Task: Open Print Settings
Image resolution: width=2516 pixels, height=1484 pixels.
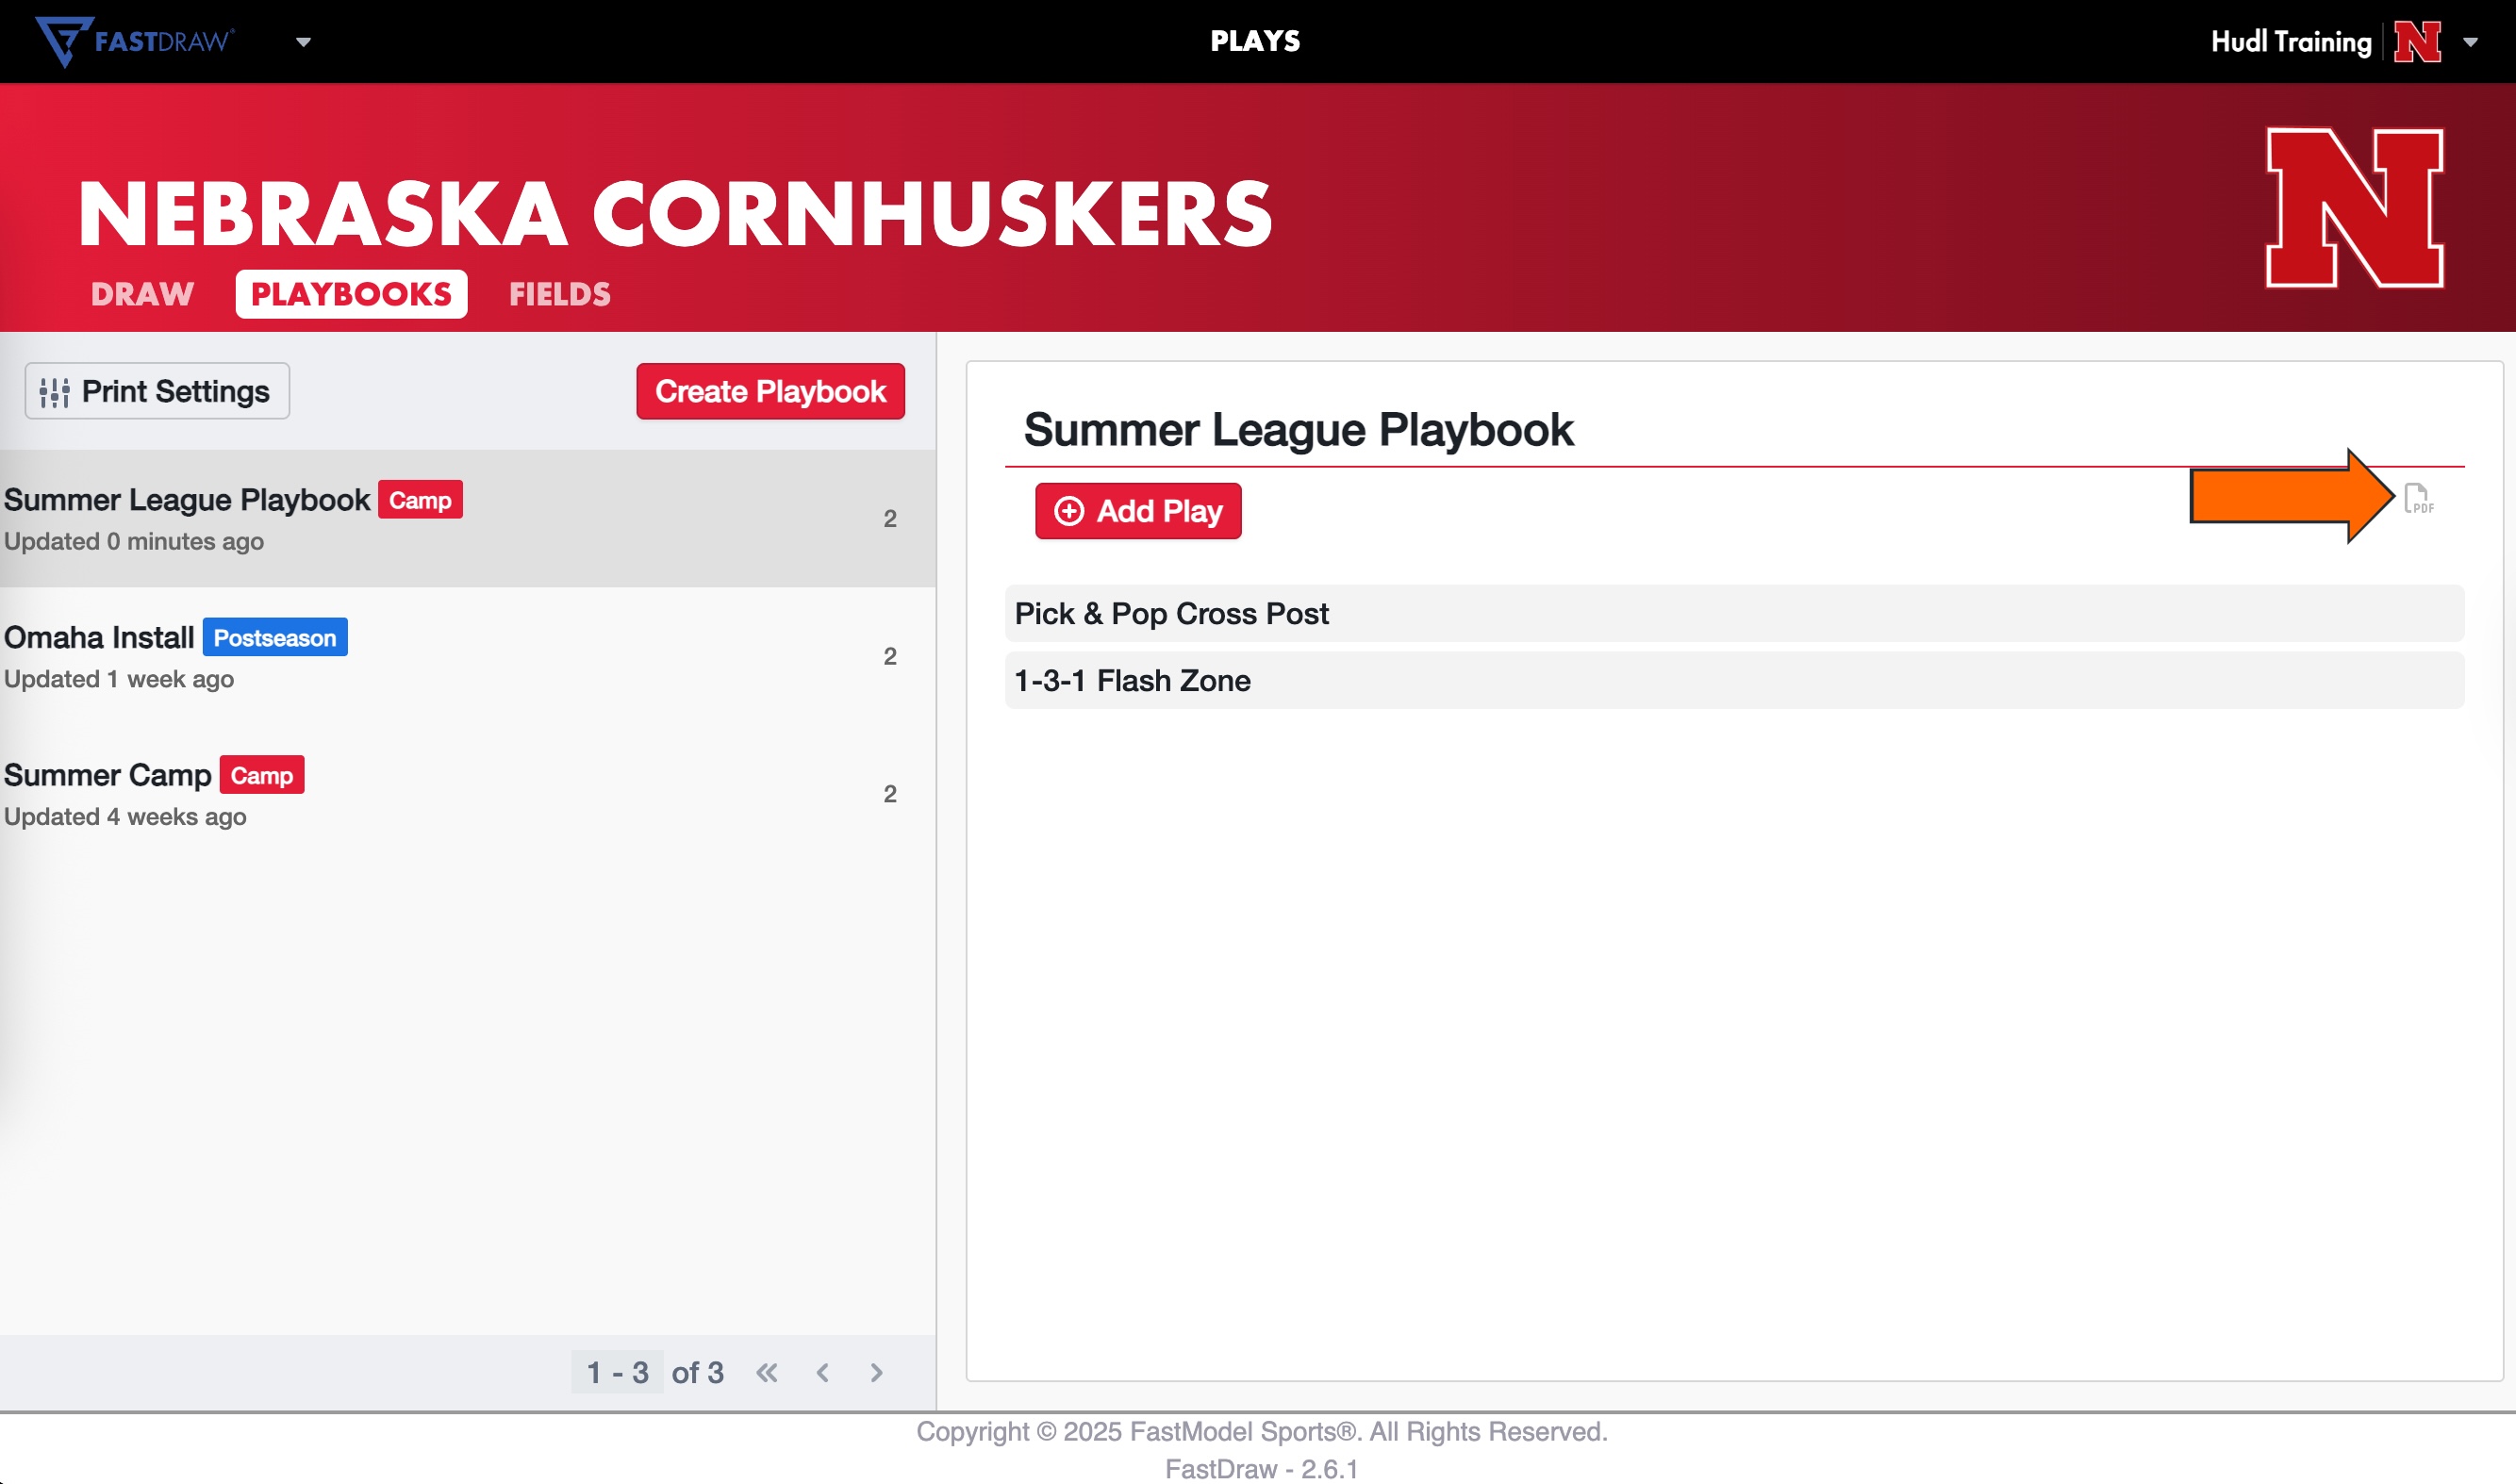Action: coord(157,391)
